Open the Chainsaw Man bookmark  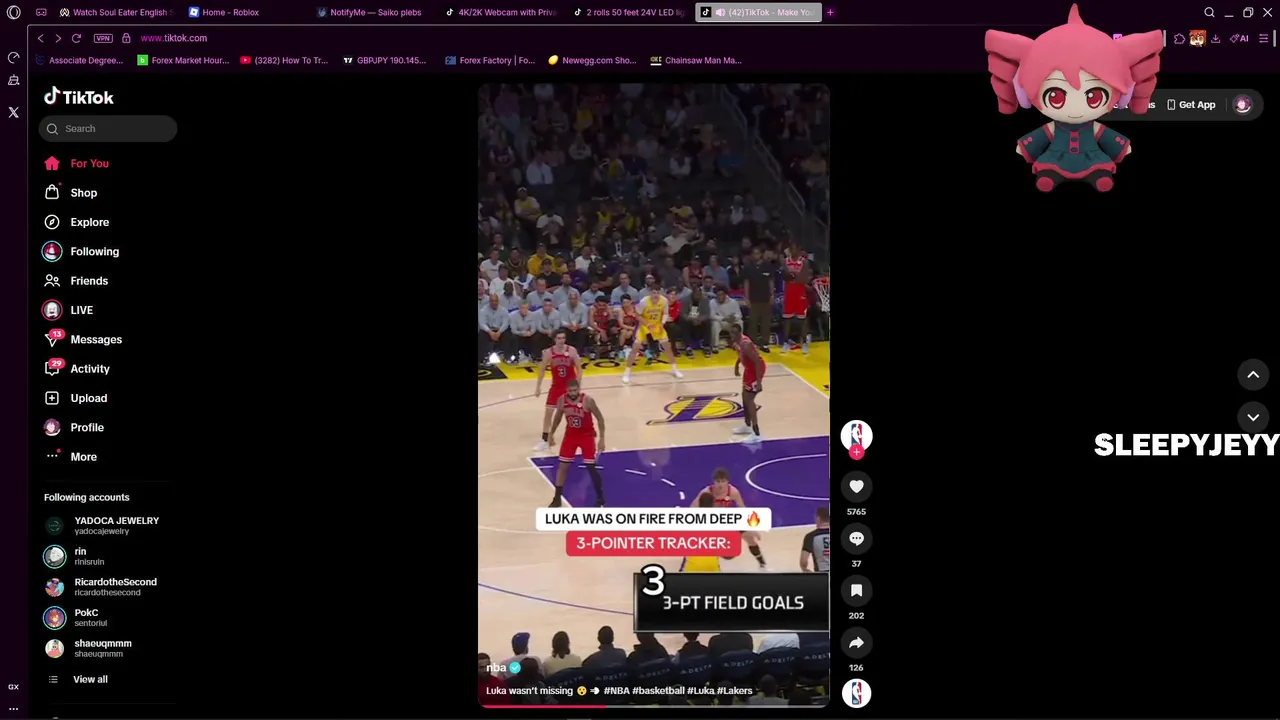click(696, 60)
